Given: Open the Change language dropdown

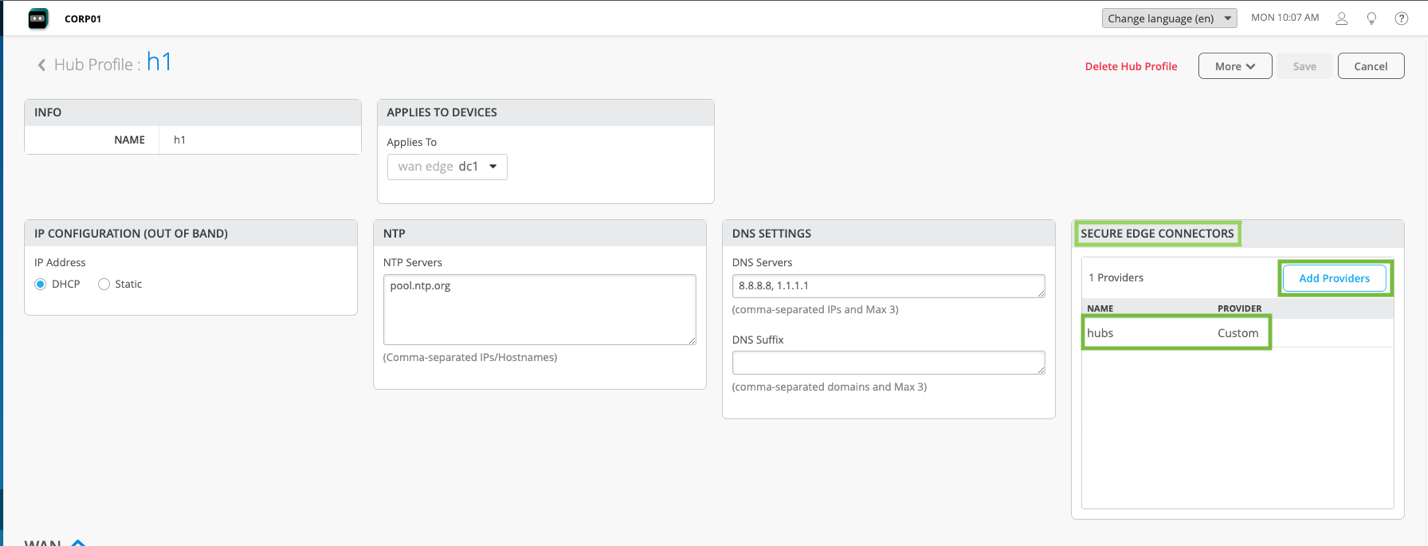Looking at the screenshot, I should [x=1169, y=18].
